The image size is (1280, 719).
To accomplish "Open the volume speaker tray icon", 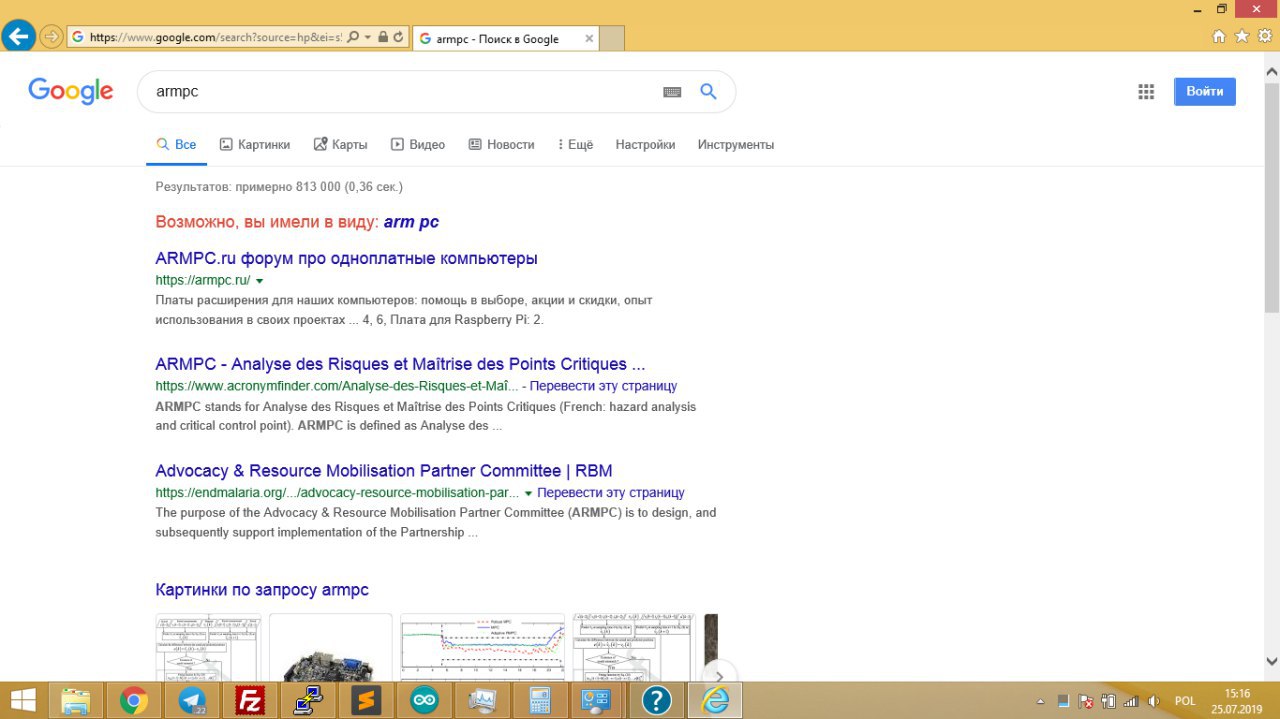I will point(1154,701).
